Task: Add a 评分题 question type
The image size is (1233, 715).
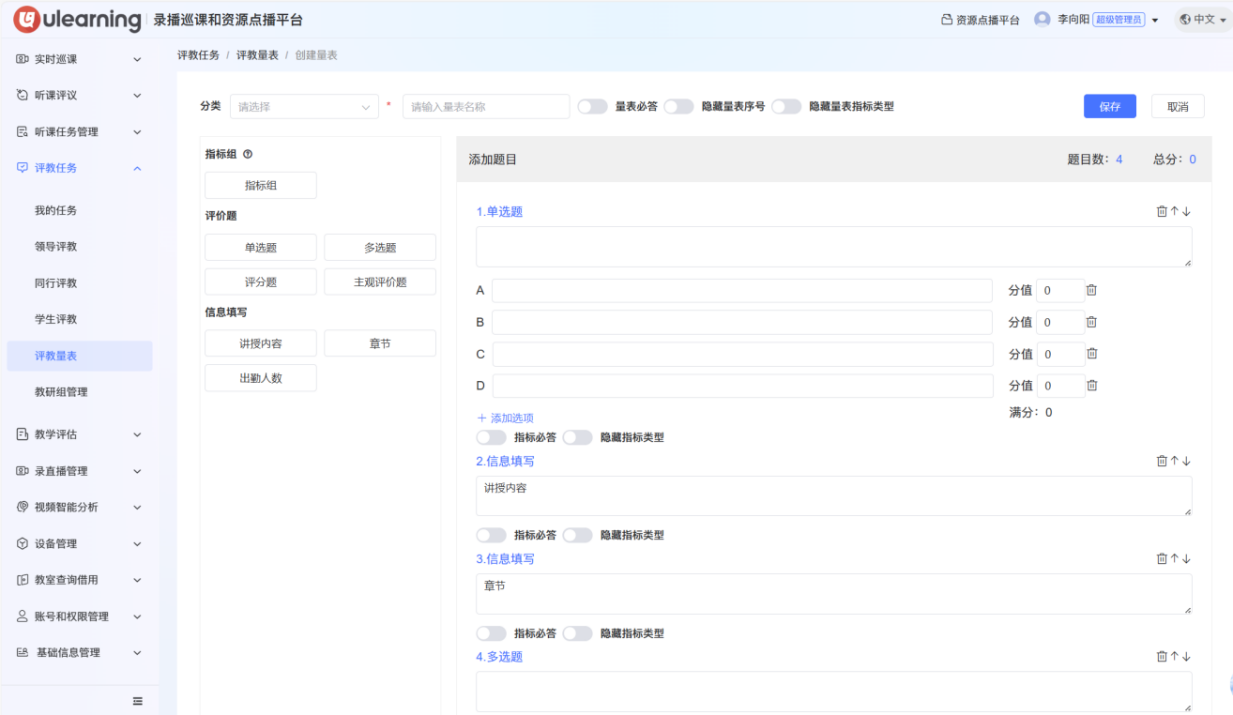Action: point(260,282)
